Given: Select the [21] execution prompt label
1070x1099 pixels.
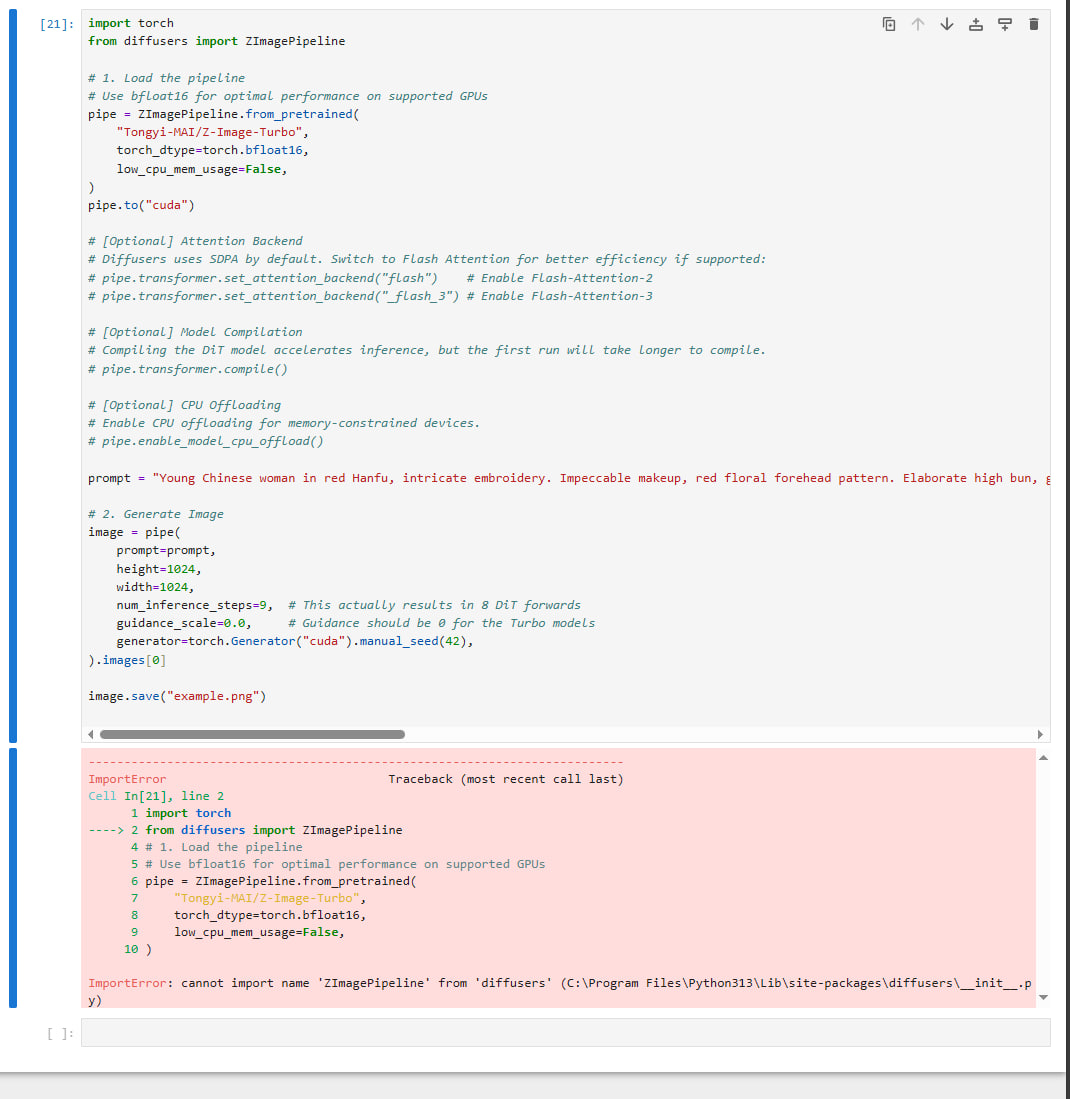Looking at the screenshot, I should 56,23.
